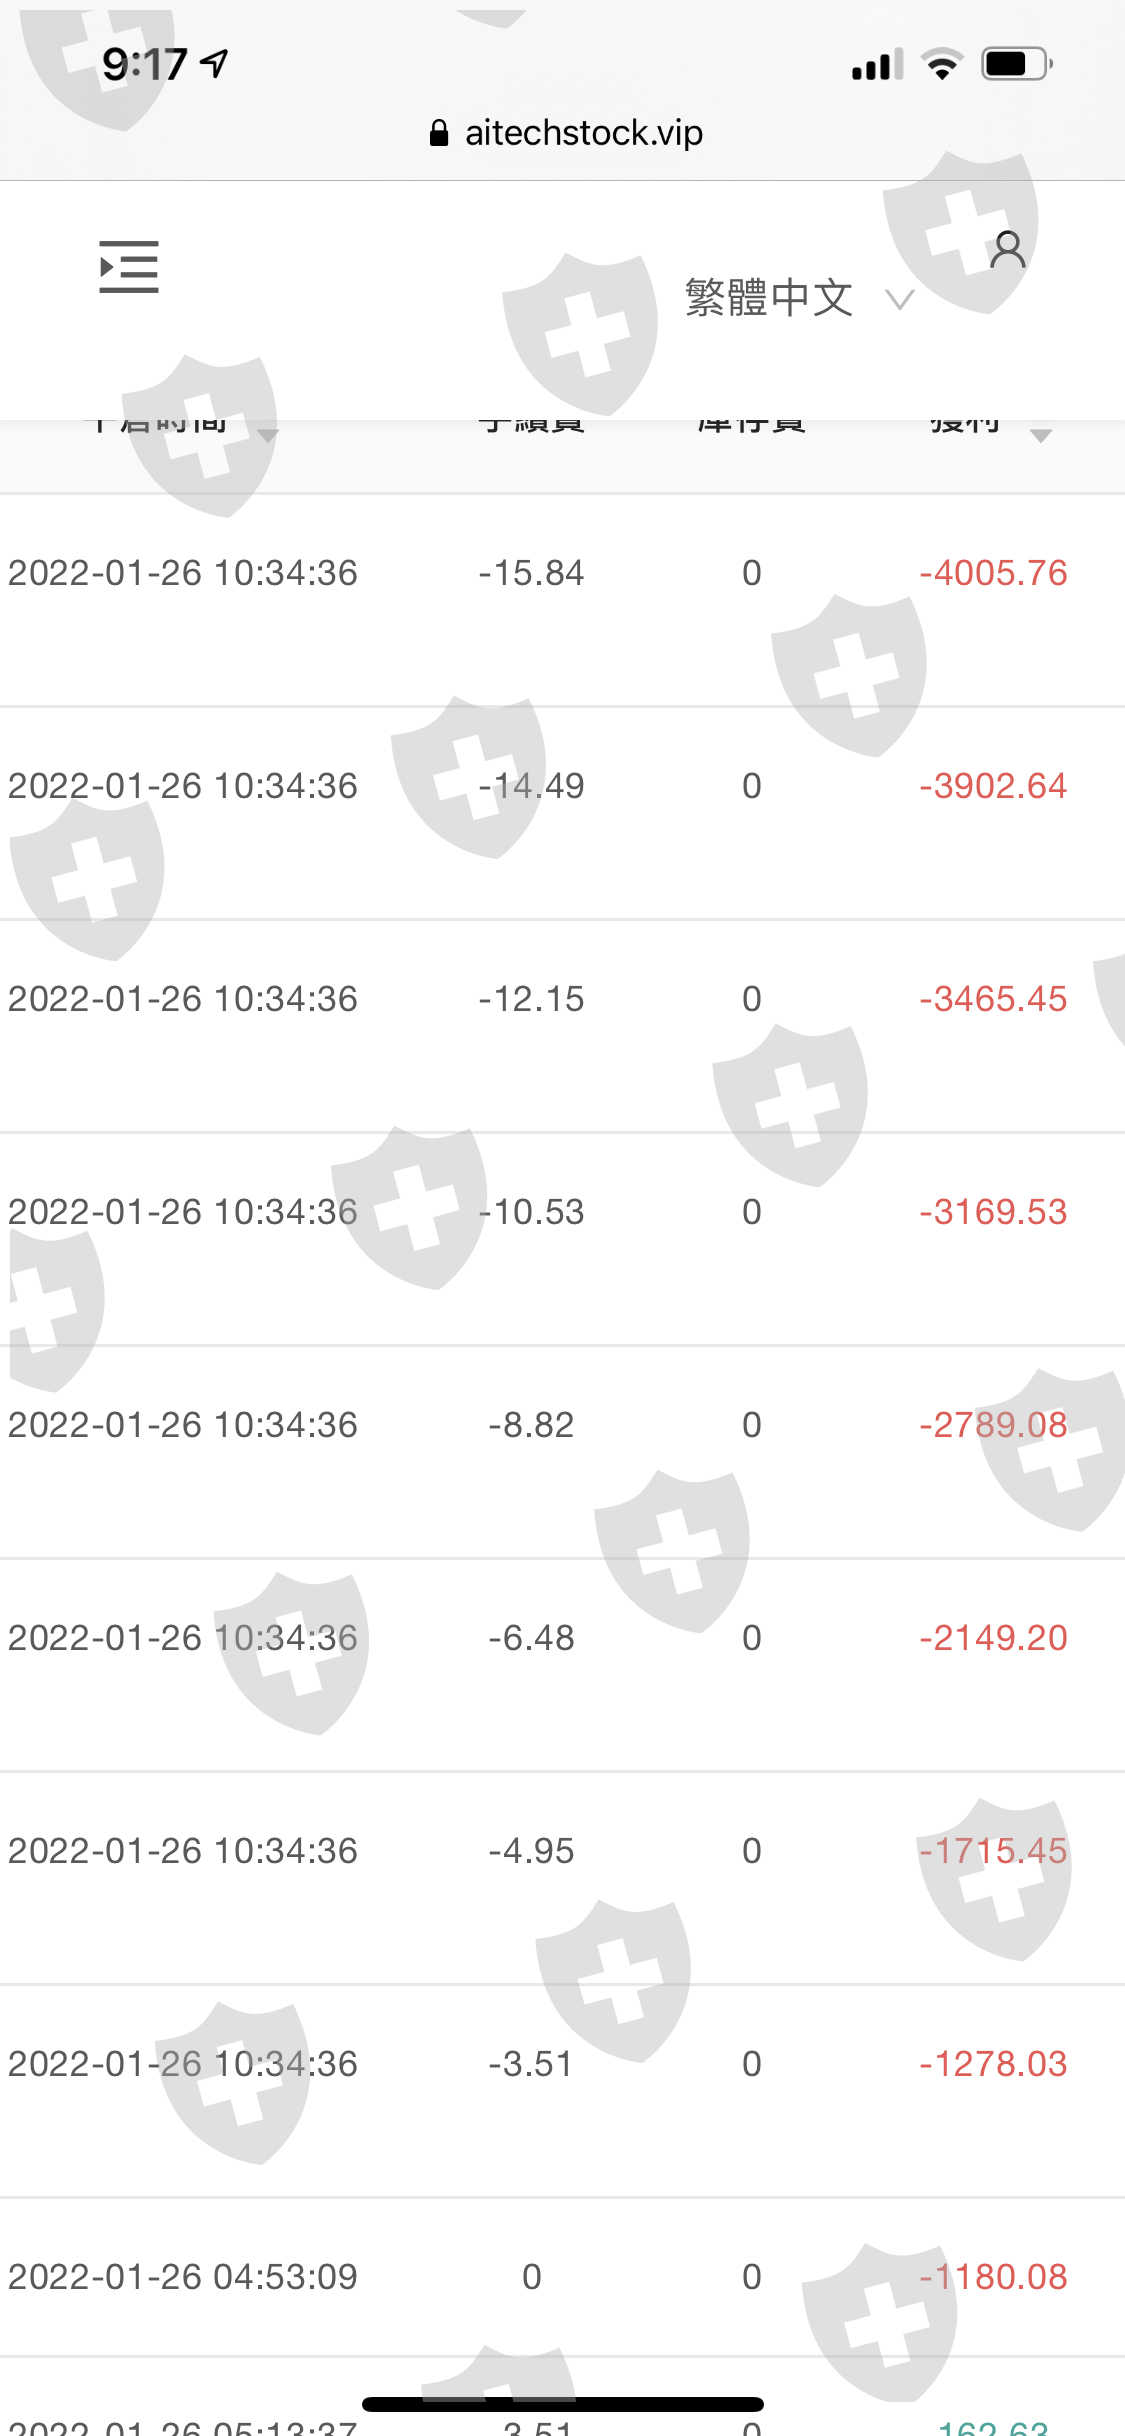The height and width of the screenshot is (2436, 1125).
Task: Tap the row with fee -6.48
Action: tap(531, 1638)
